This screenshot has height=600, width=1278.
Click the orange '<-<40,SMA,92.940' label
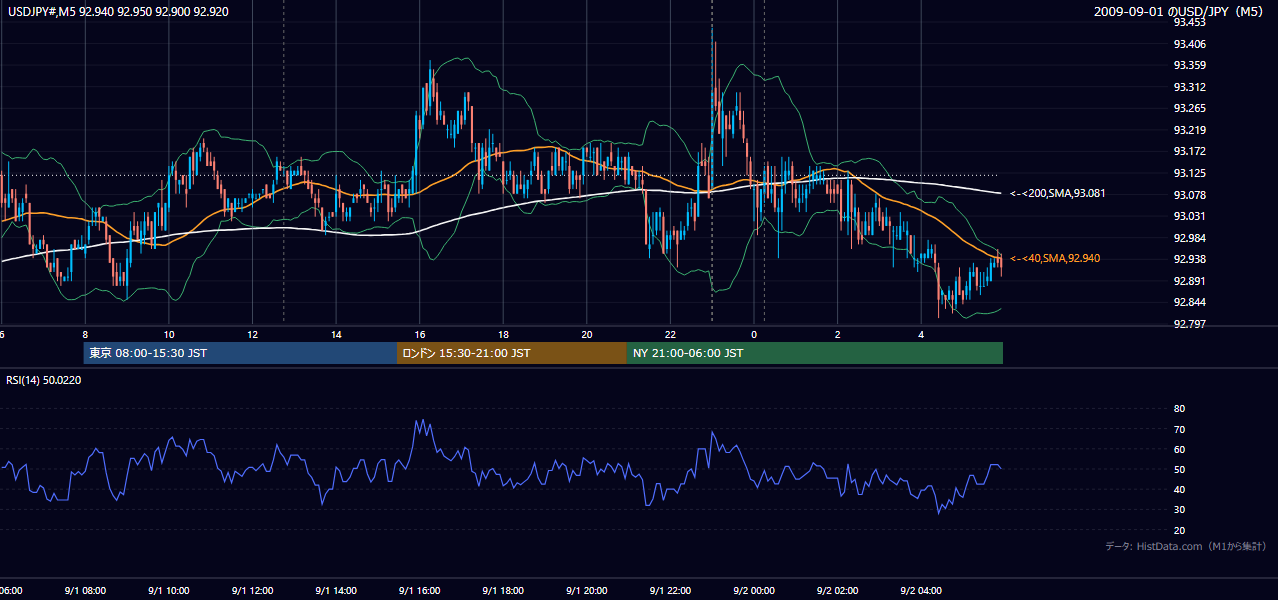coord(1056,258)
